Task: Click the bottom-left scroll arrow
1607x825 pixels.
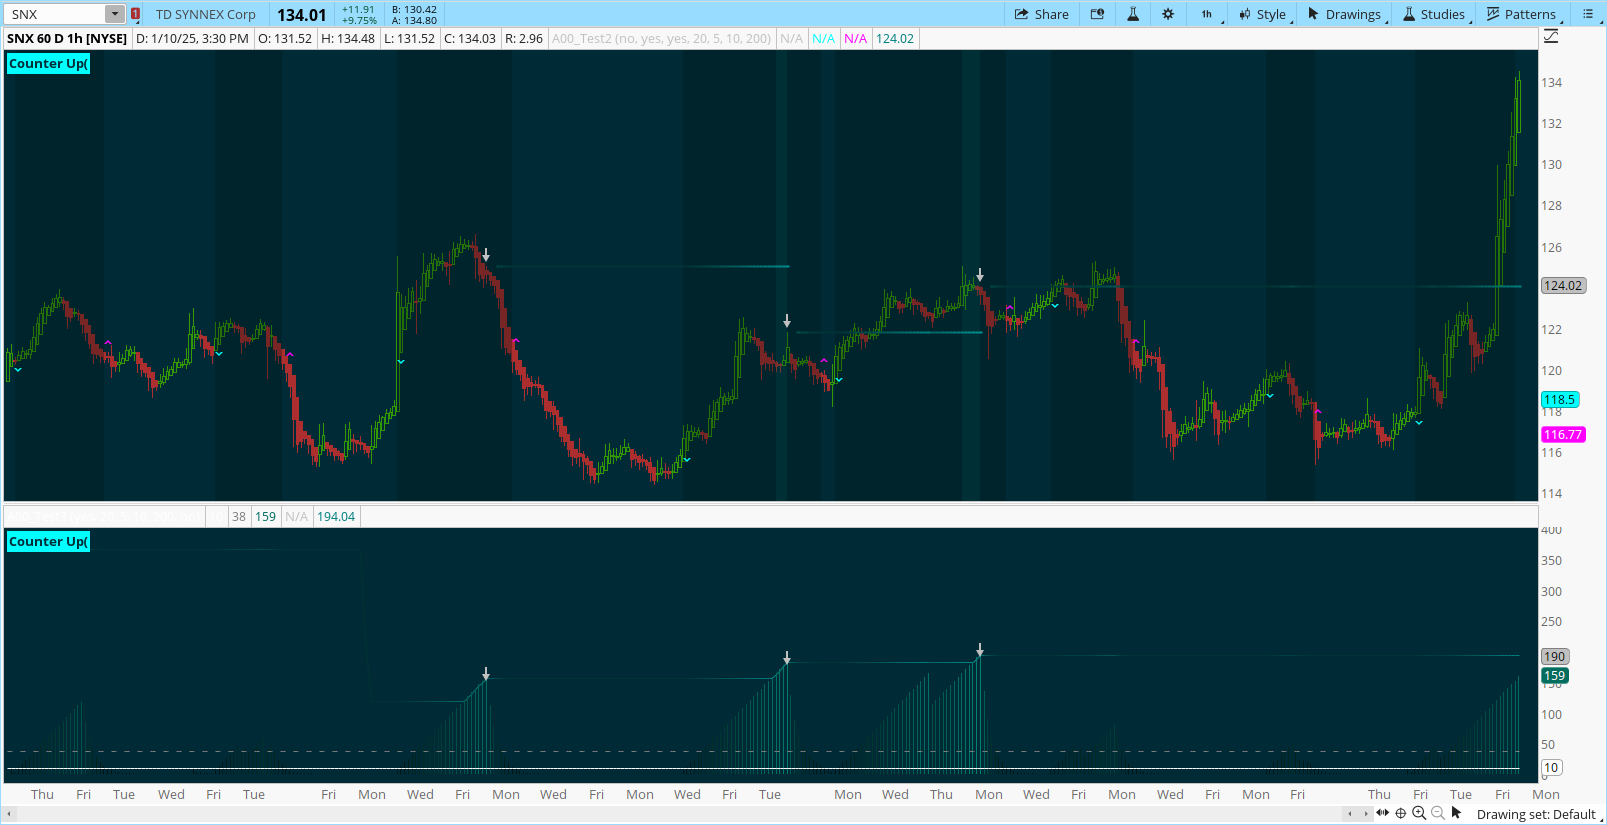Action: (x=10, y=814)
